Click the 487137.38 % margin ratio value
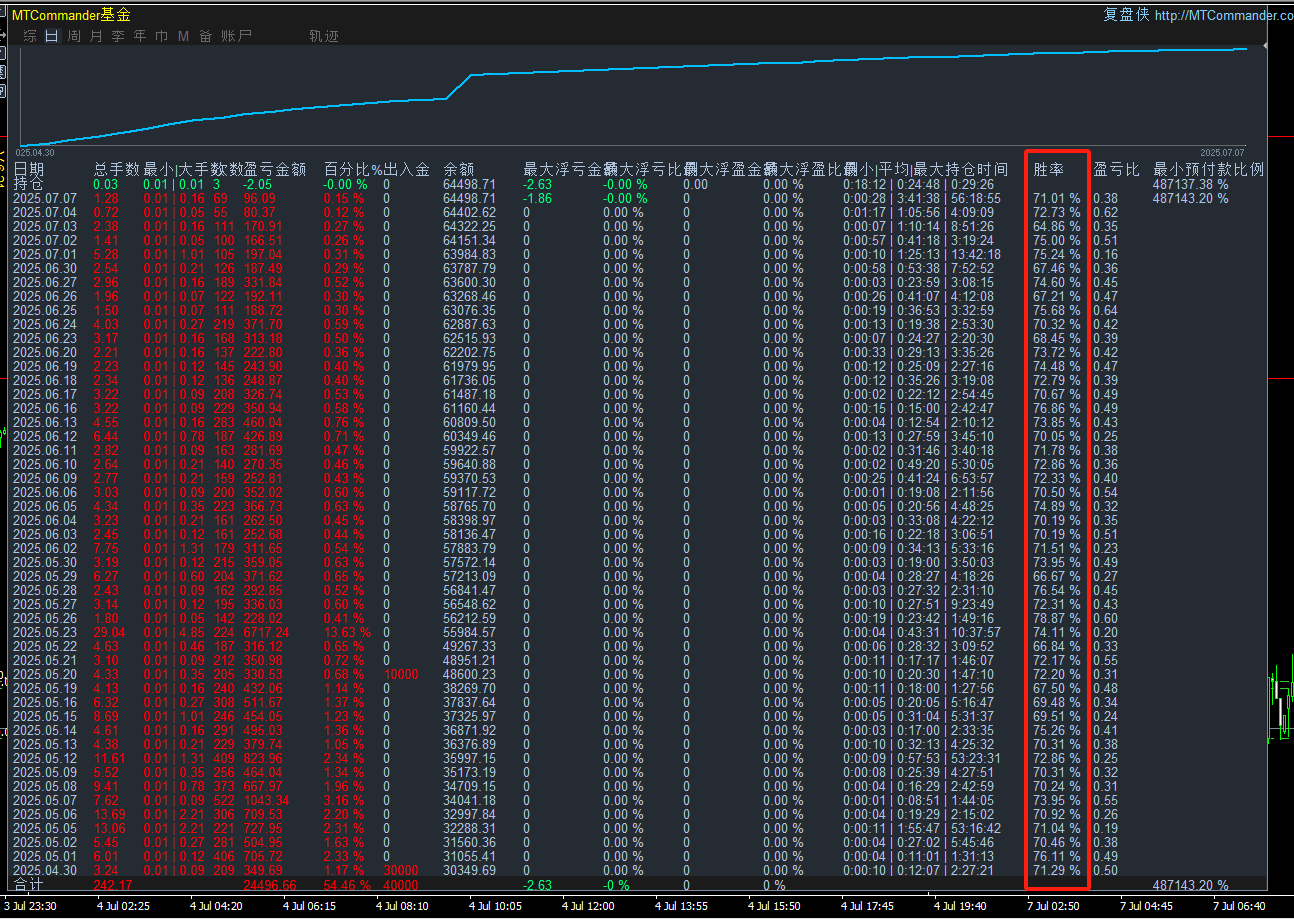The width and height of the screenshot is (1294, 920). tap(1190, 184)
